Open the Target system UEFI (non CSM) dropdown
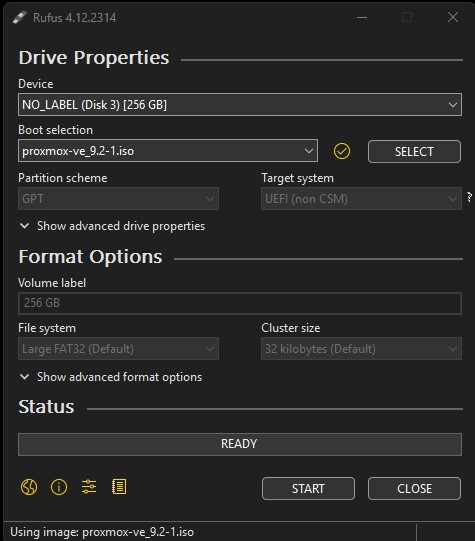 coord(361,199)
